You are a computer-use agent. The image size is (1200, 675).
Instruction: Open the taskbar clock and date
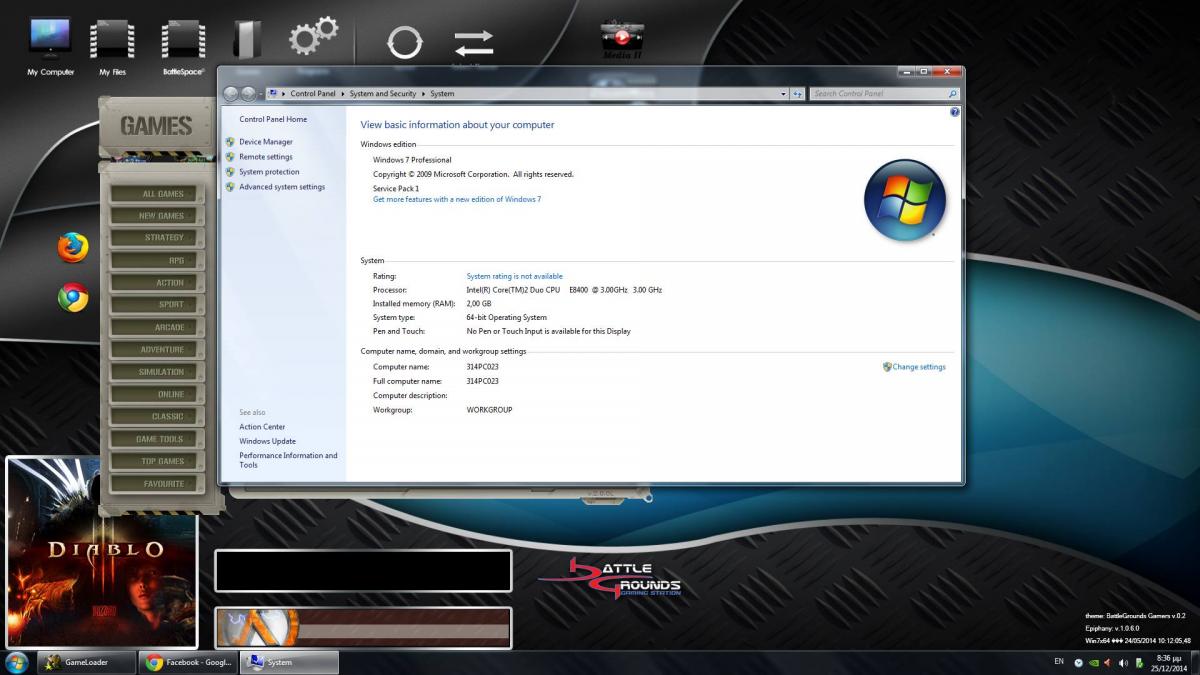[1169, 663]
